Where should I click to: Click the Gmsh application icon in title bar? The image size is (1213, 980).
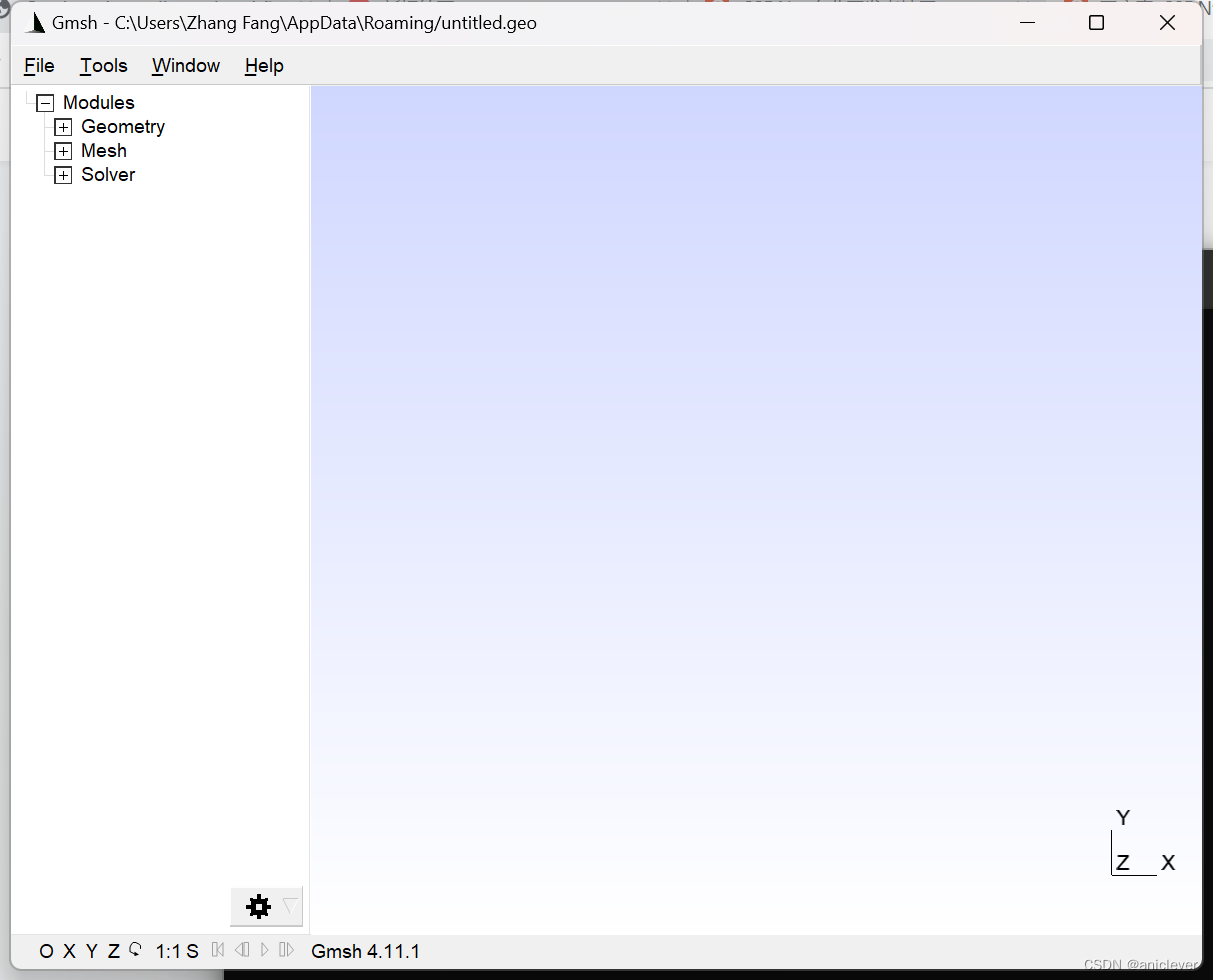(x=35, y=23)
